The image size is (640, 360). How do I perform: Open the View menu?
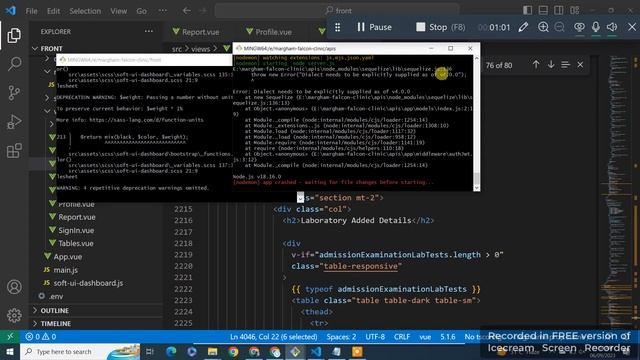pos(118,11)
